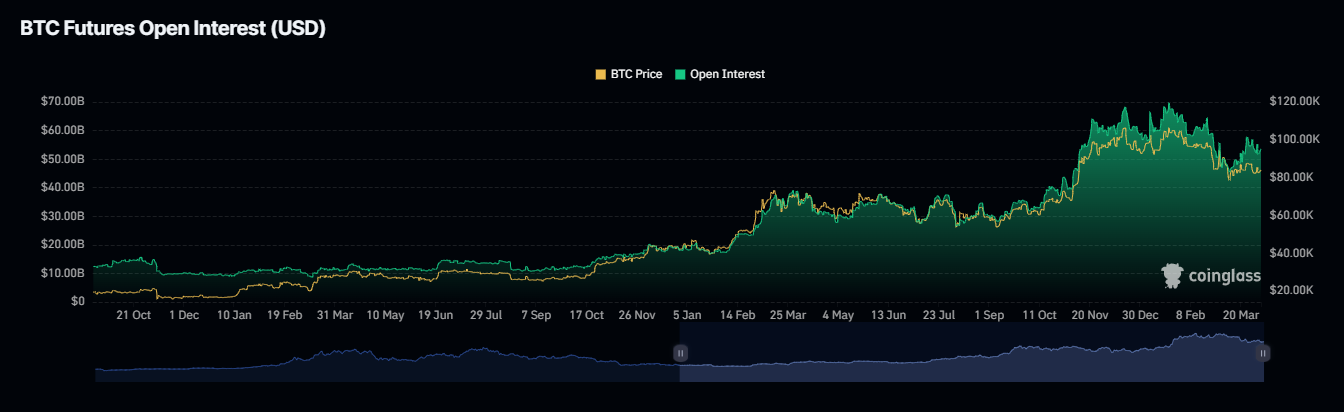Click the 26 Nov date label

coord(637,315)
